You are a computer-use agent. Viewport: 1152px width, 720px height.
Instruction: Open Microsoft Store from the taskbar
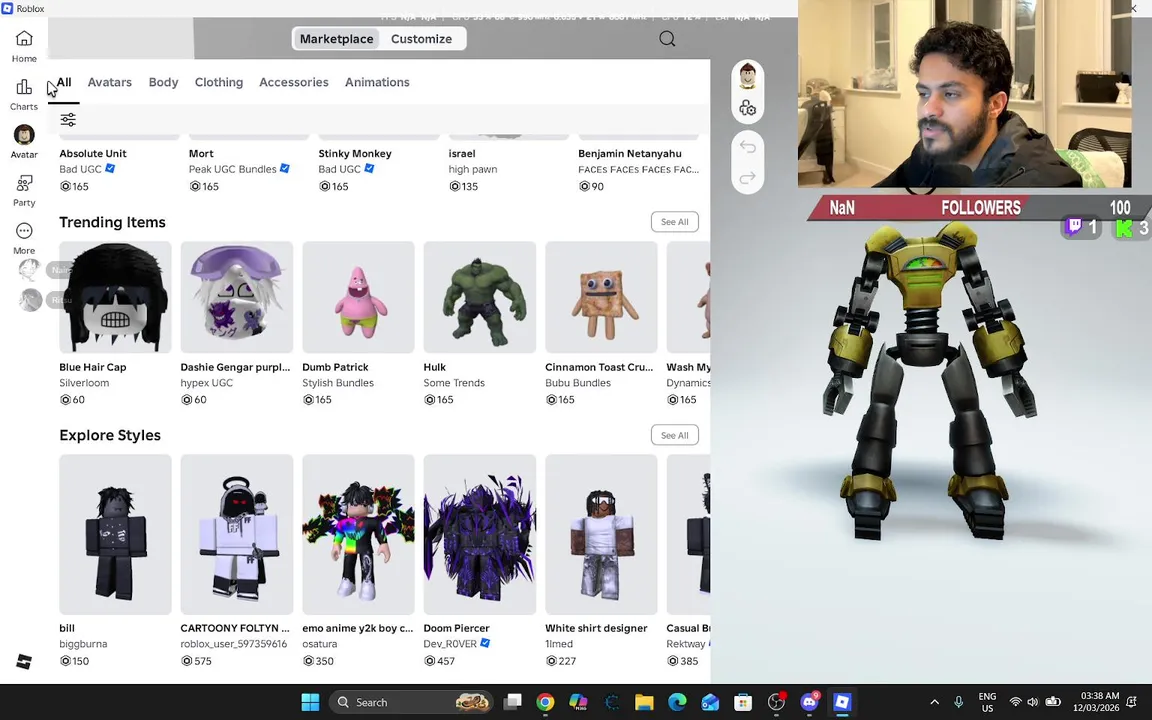tap(743, 702)
